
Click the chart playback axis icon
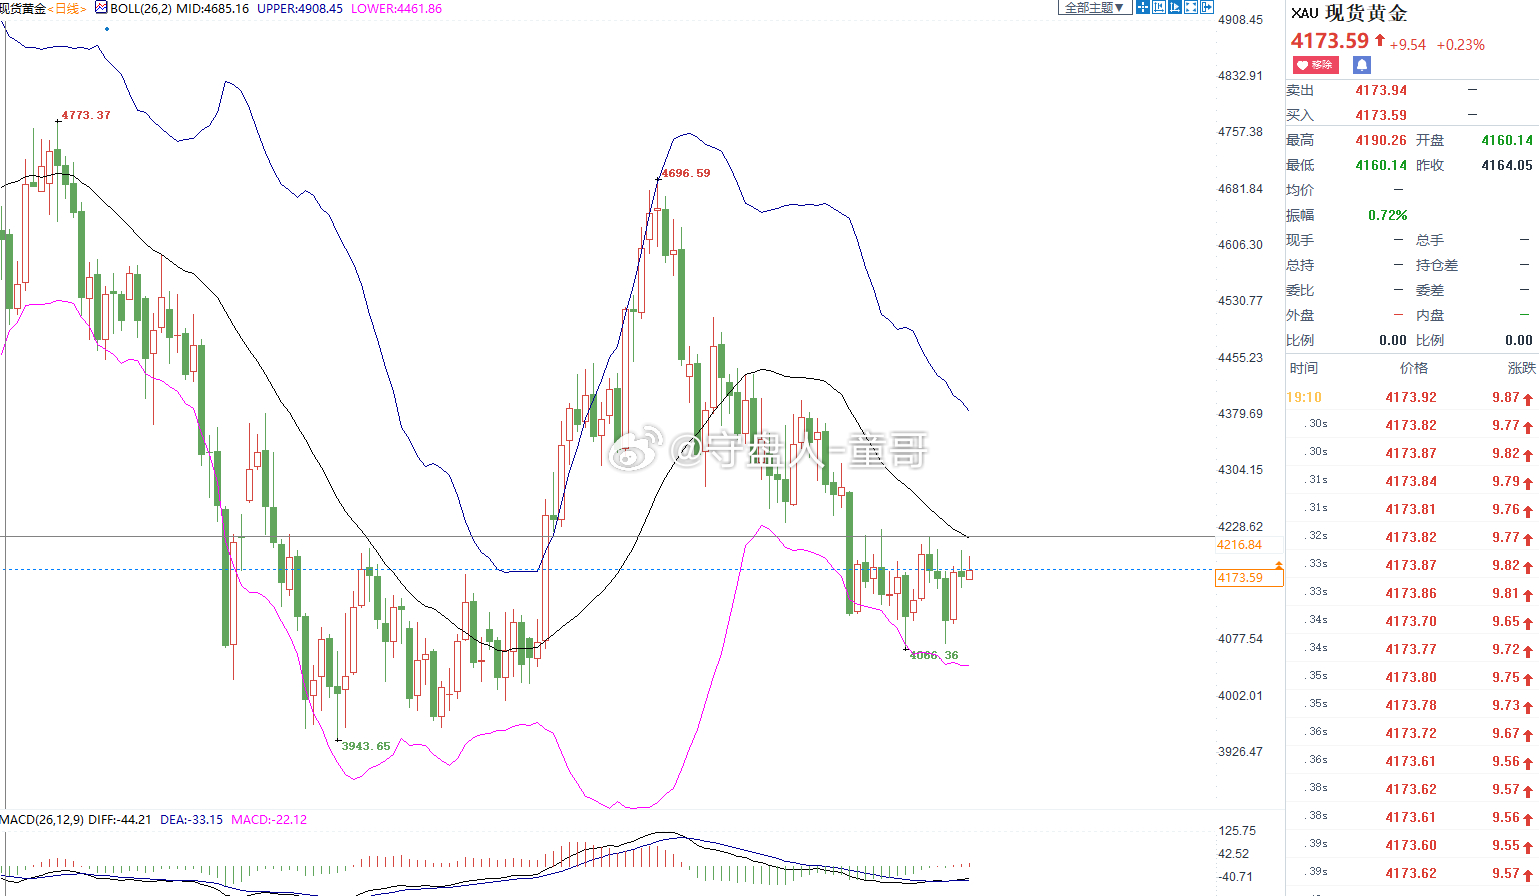click(1175, 7)
